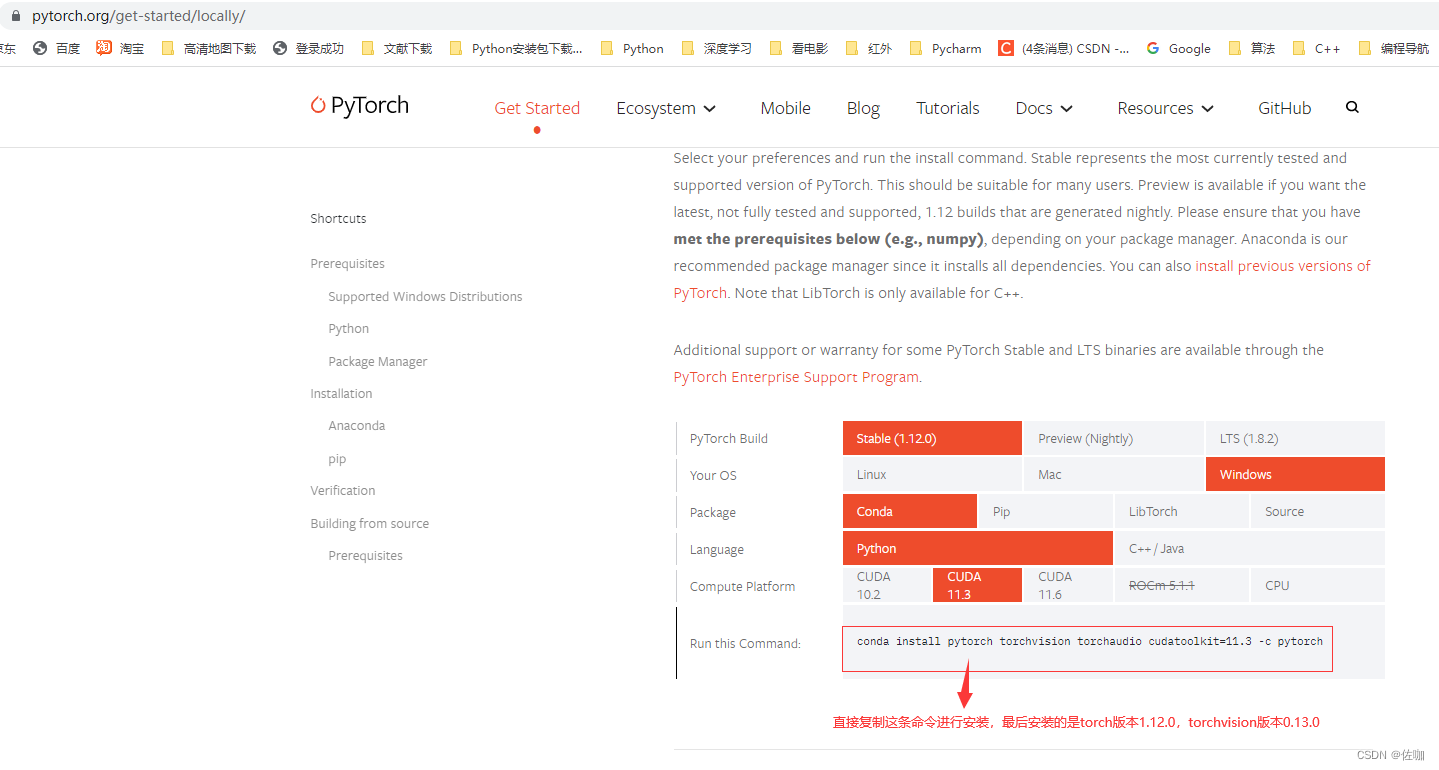
Task: Jump to Verification shortcut
Action: (343, 490)
